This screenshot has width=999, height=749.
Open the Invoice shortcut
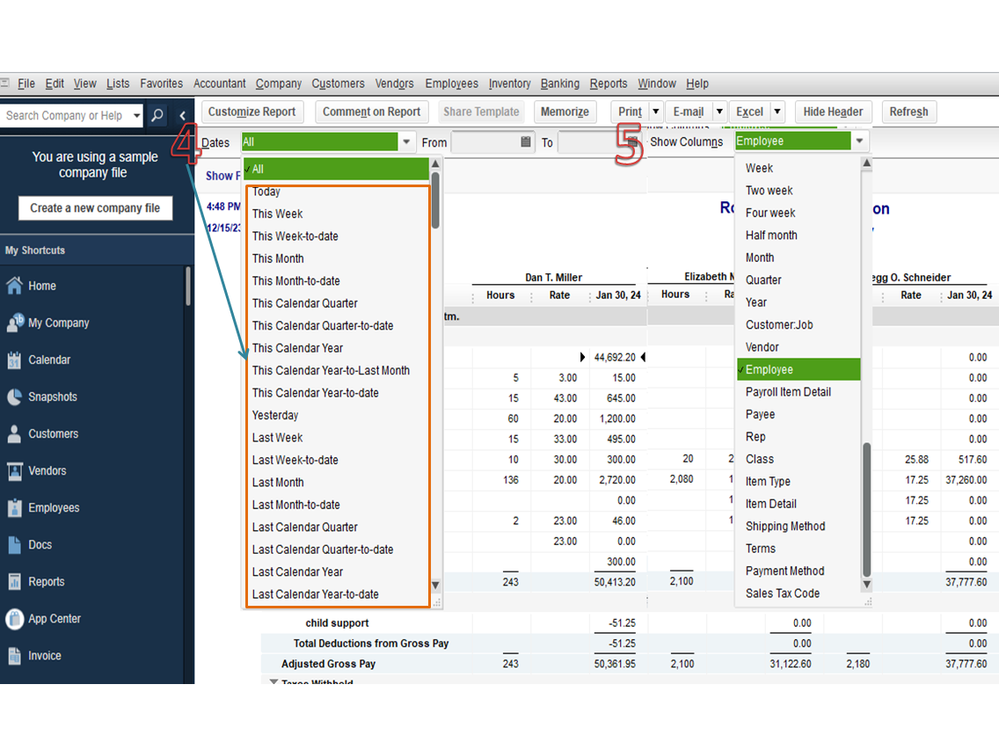(44, 655)
